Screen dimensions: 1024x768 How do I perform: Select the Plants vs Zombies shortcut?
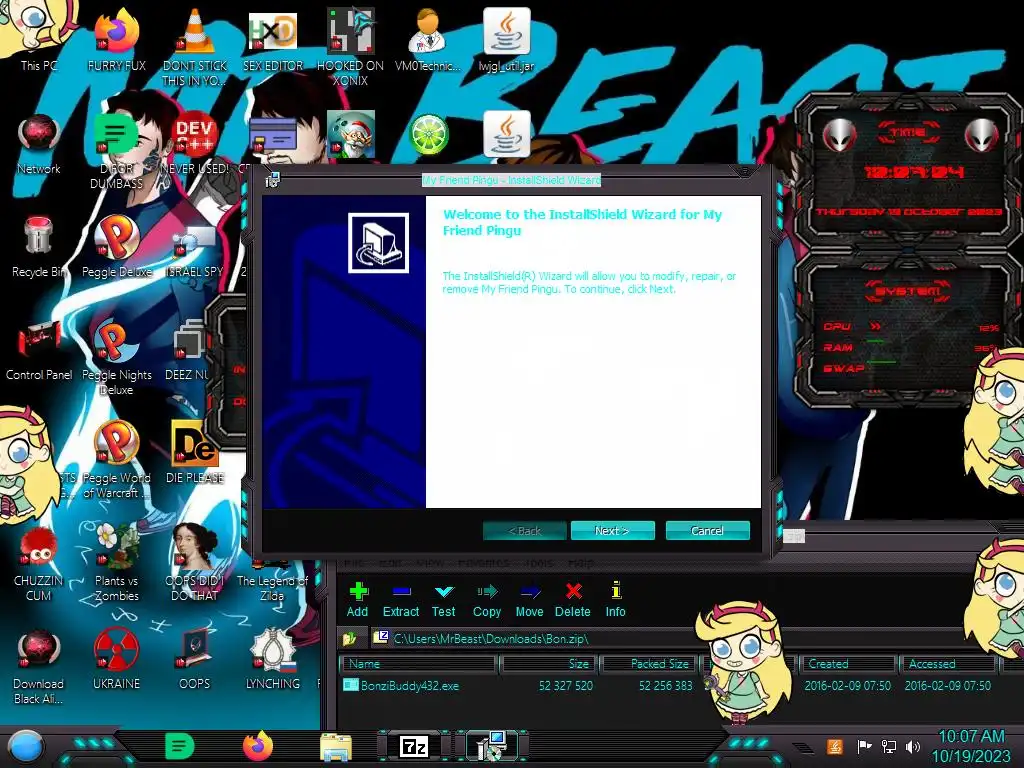tap(117, 563)
